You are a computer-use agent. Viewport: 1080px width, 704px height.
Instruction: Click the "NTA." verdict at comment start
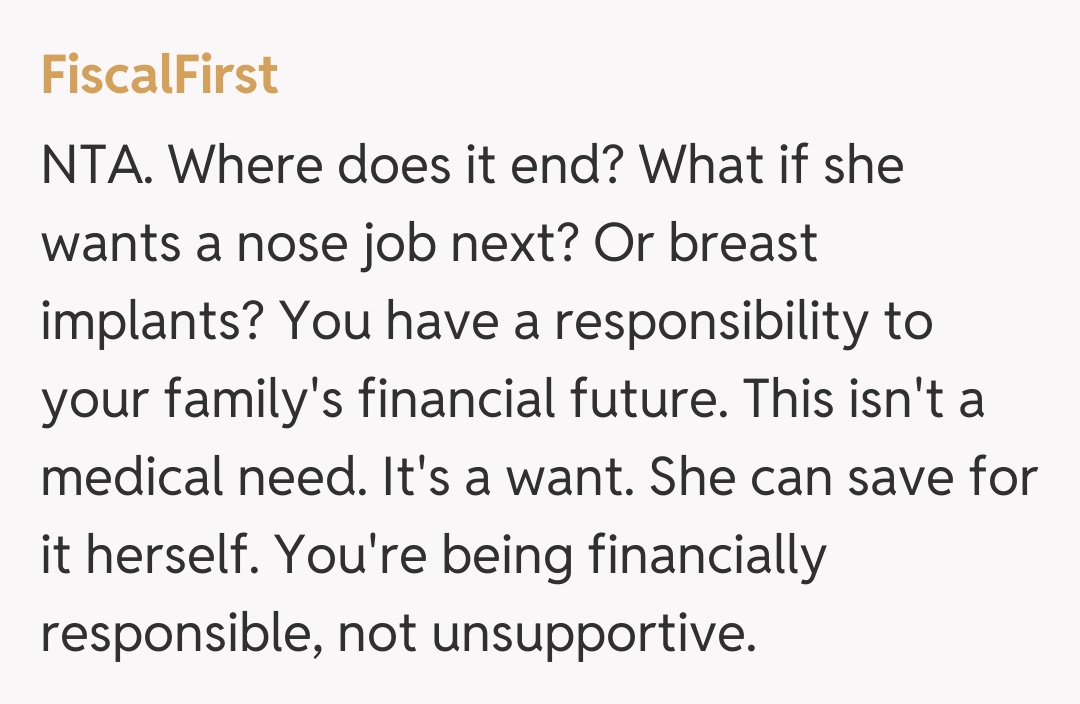[97, 164]
